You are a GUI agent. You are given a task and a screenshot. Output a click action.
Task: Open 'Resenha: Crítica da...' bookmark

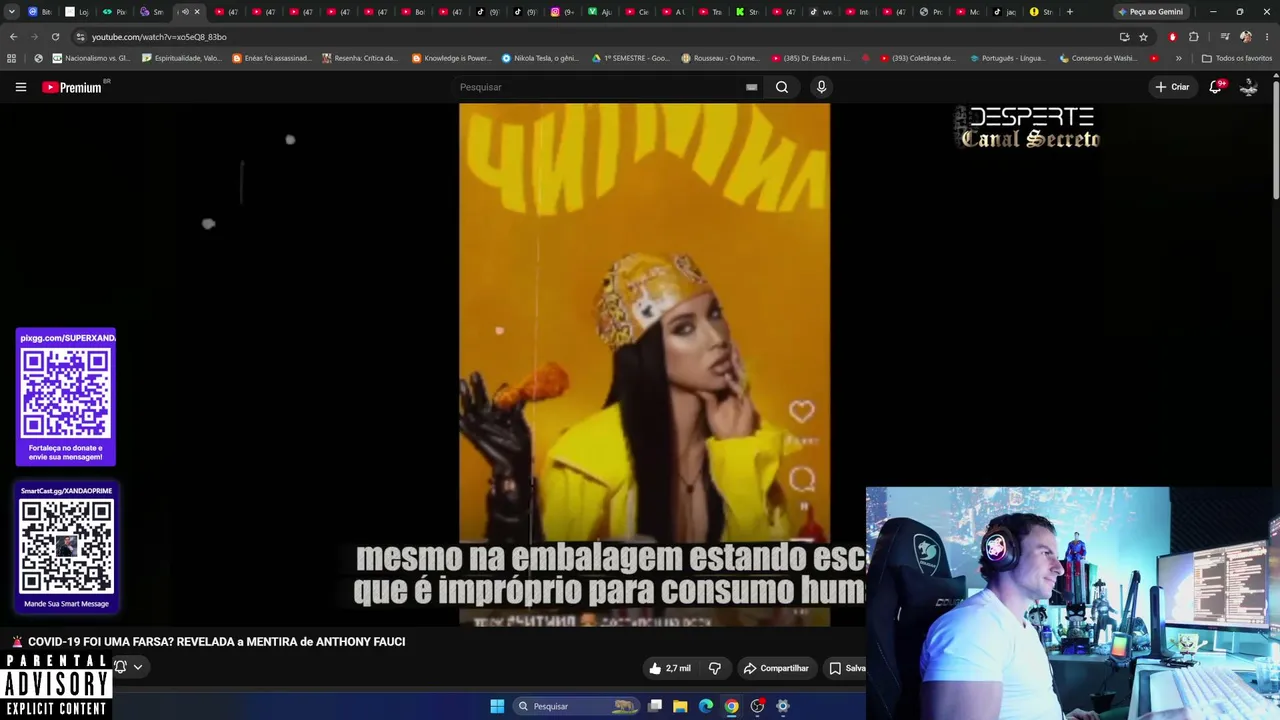coord(361,58)
